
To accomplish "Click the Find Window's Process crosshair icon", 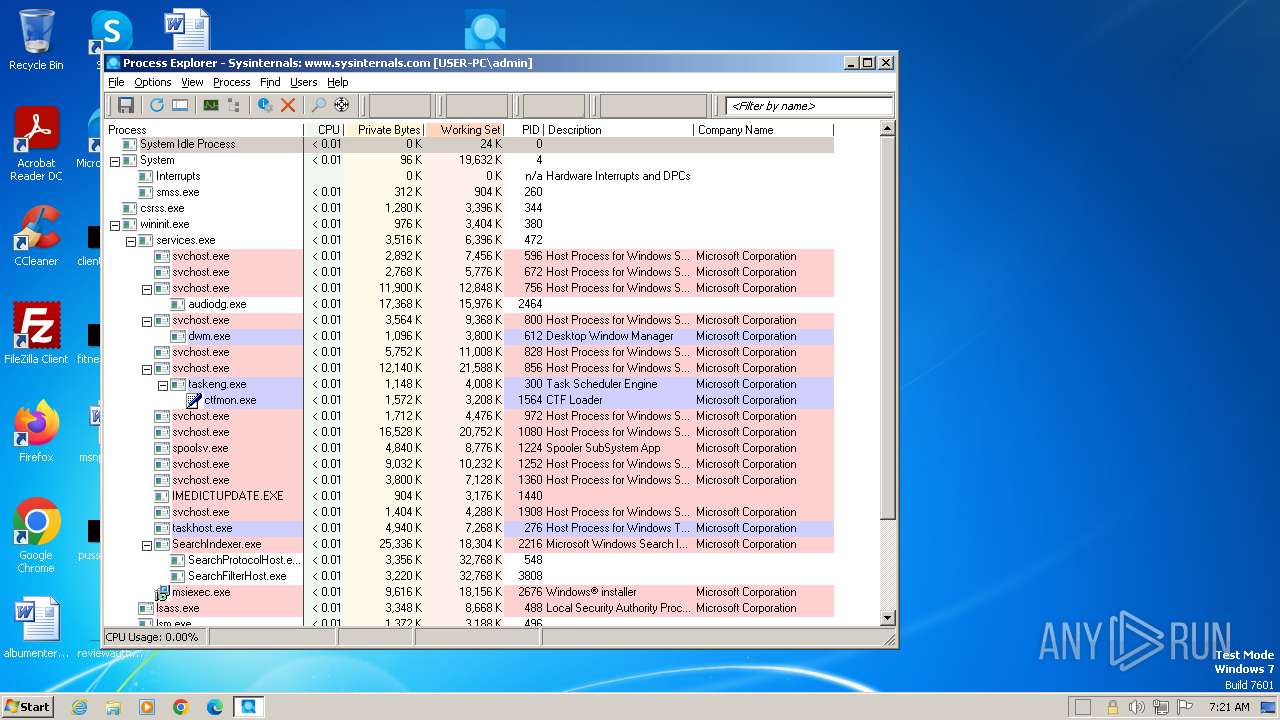I will [x=342, y=105].
